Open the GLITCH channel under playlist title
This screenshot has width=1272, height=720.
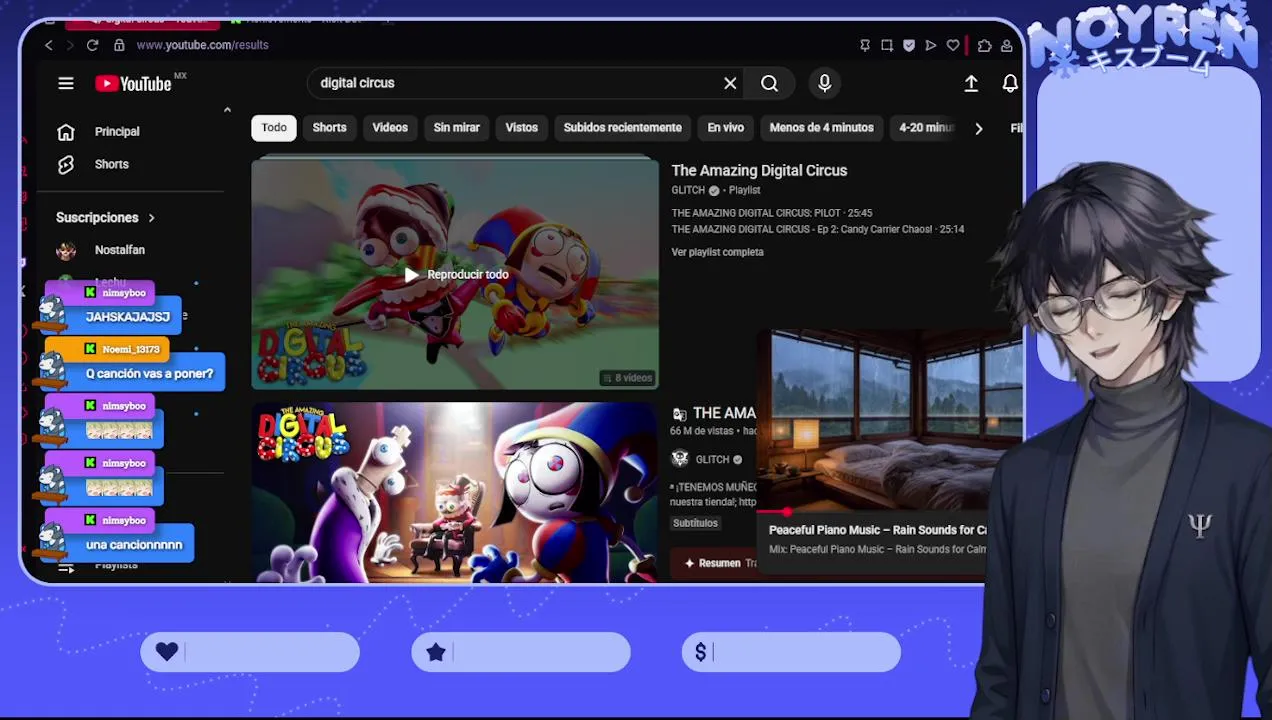[x=688, y=190]
